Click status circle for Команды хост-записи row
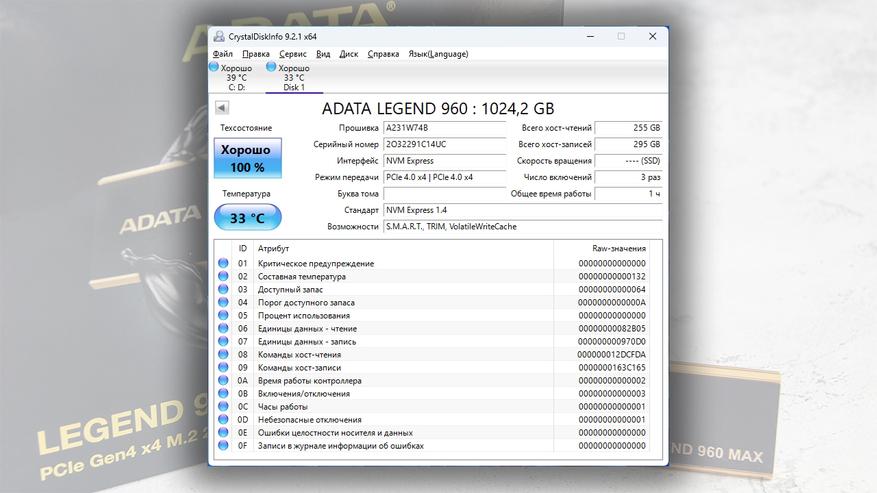The height and width of the screenshot is (493, 877). pyautogui.click(x=223, y=367)
